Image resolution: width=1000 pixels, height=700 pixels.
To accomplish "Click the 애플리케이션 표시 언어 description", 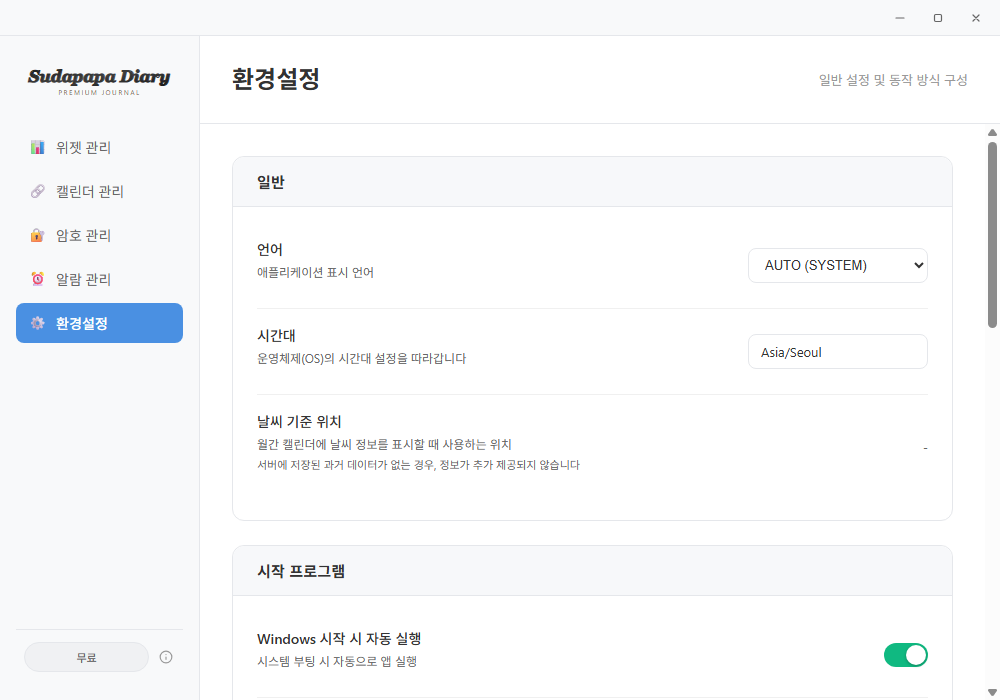I will [315, 272].
